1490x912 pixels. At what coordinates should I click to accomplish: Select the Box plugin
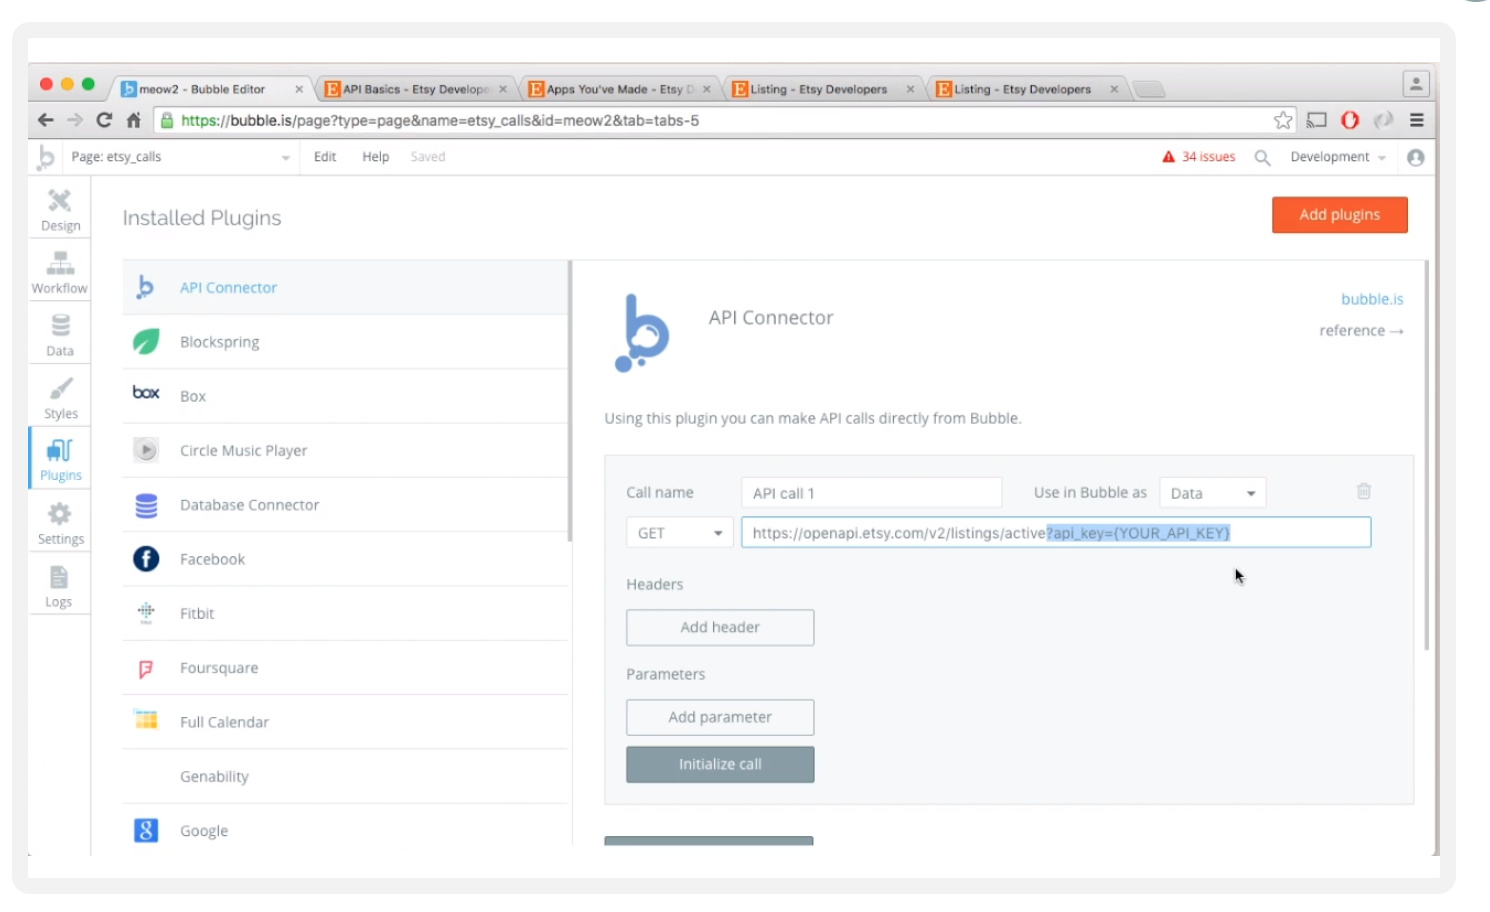tap(345, 396)
